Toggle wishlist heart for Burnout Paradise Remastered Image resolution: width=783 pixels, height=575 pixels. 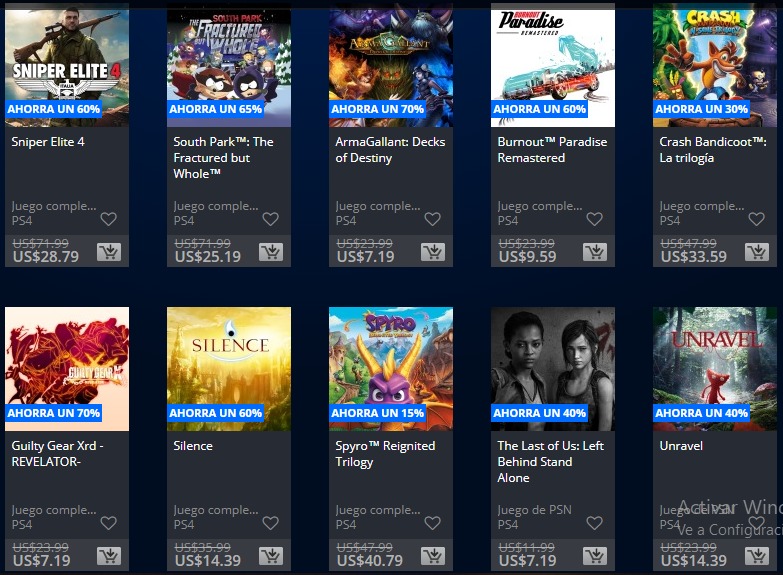[x=594, y=219]
